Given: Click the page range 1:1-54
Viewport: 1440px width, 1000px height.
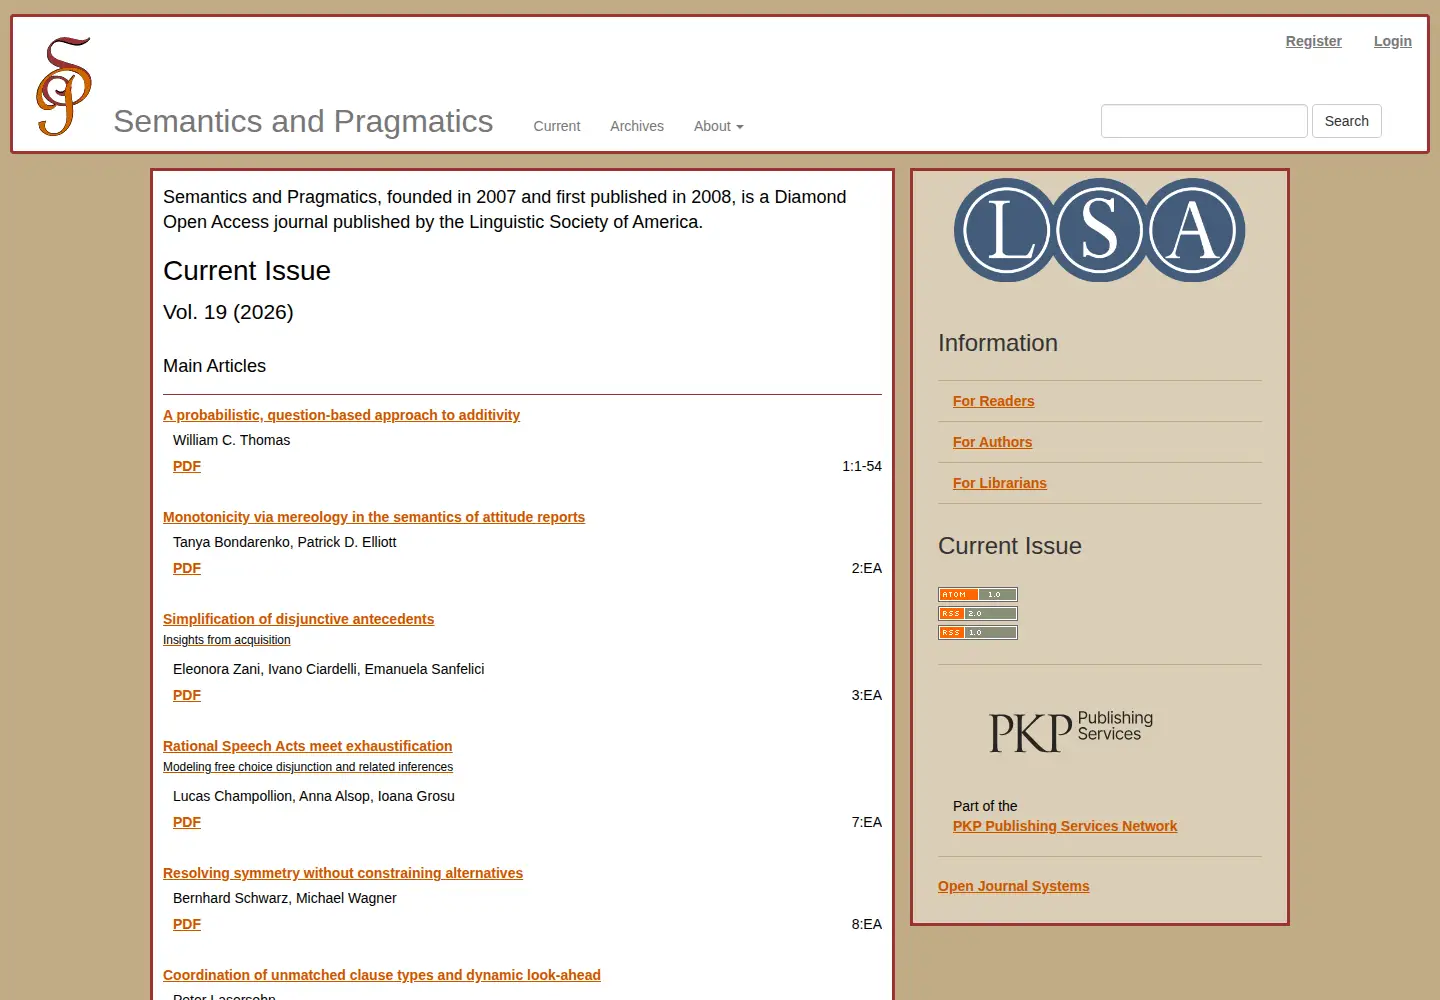Looking at the screenshot, I should coord(862,466).
